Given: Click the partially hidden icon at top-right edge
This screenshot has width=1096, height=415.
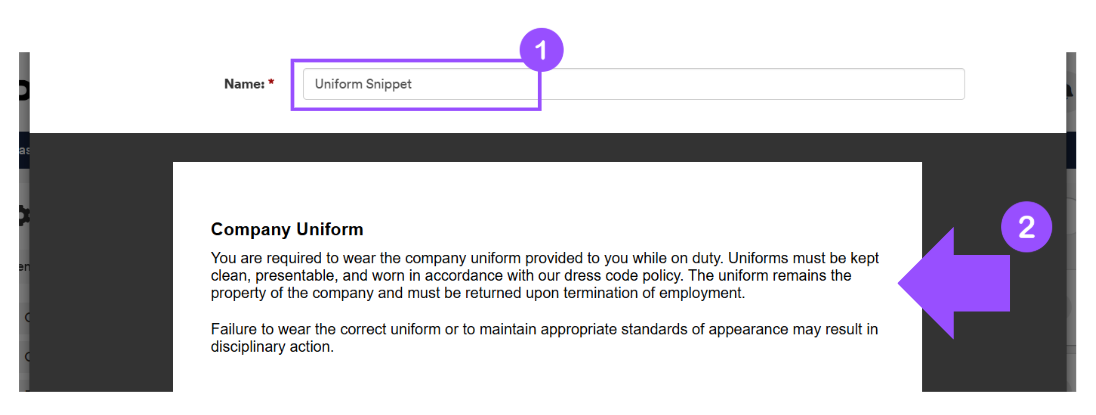Looking at the screenshot, I should point(1070,91).
